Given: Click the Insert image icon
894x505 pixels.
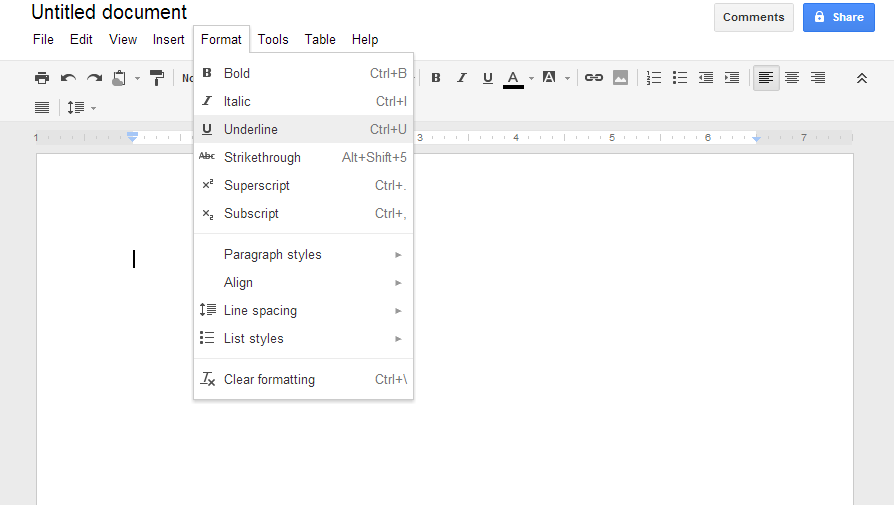Looking at the screenshot, I should tap(620, 78).
